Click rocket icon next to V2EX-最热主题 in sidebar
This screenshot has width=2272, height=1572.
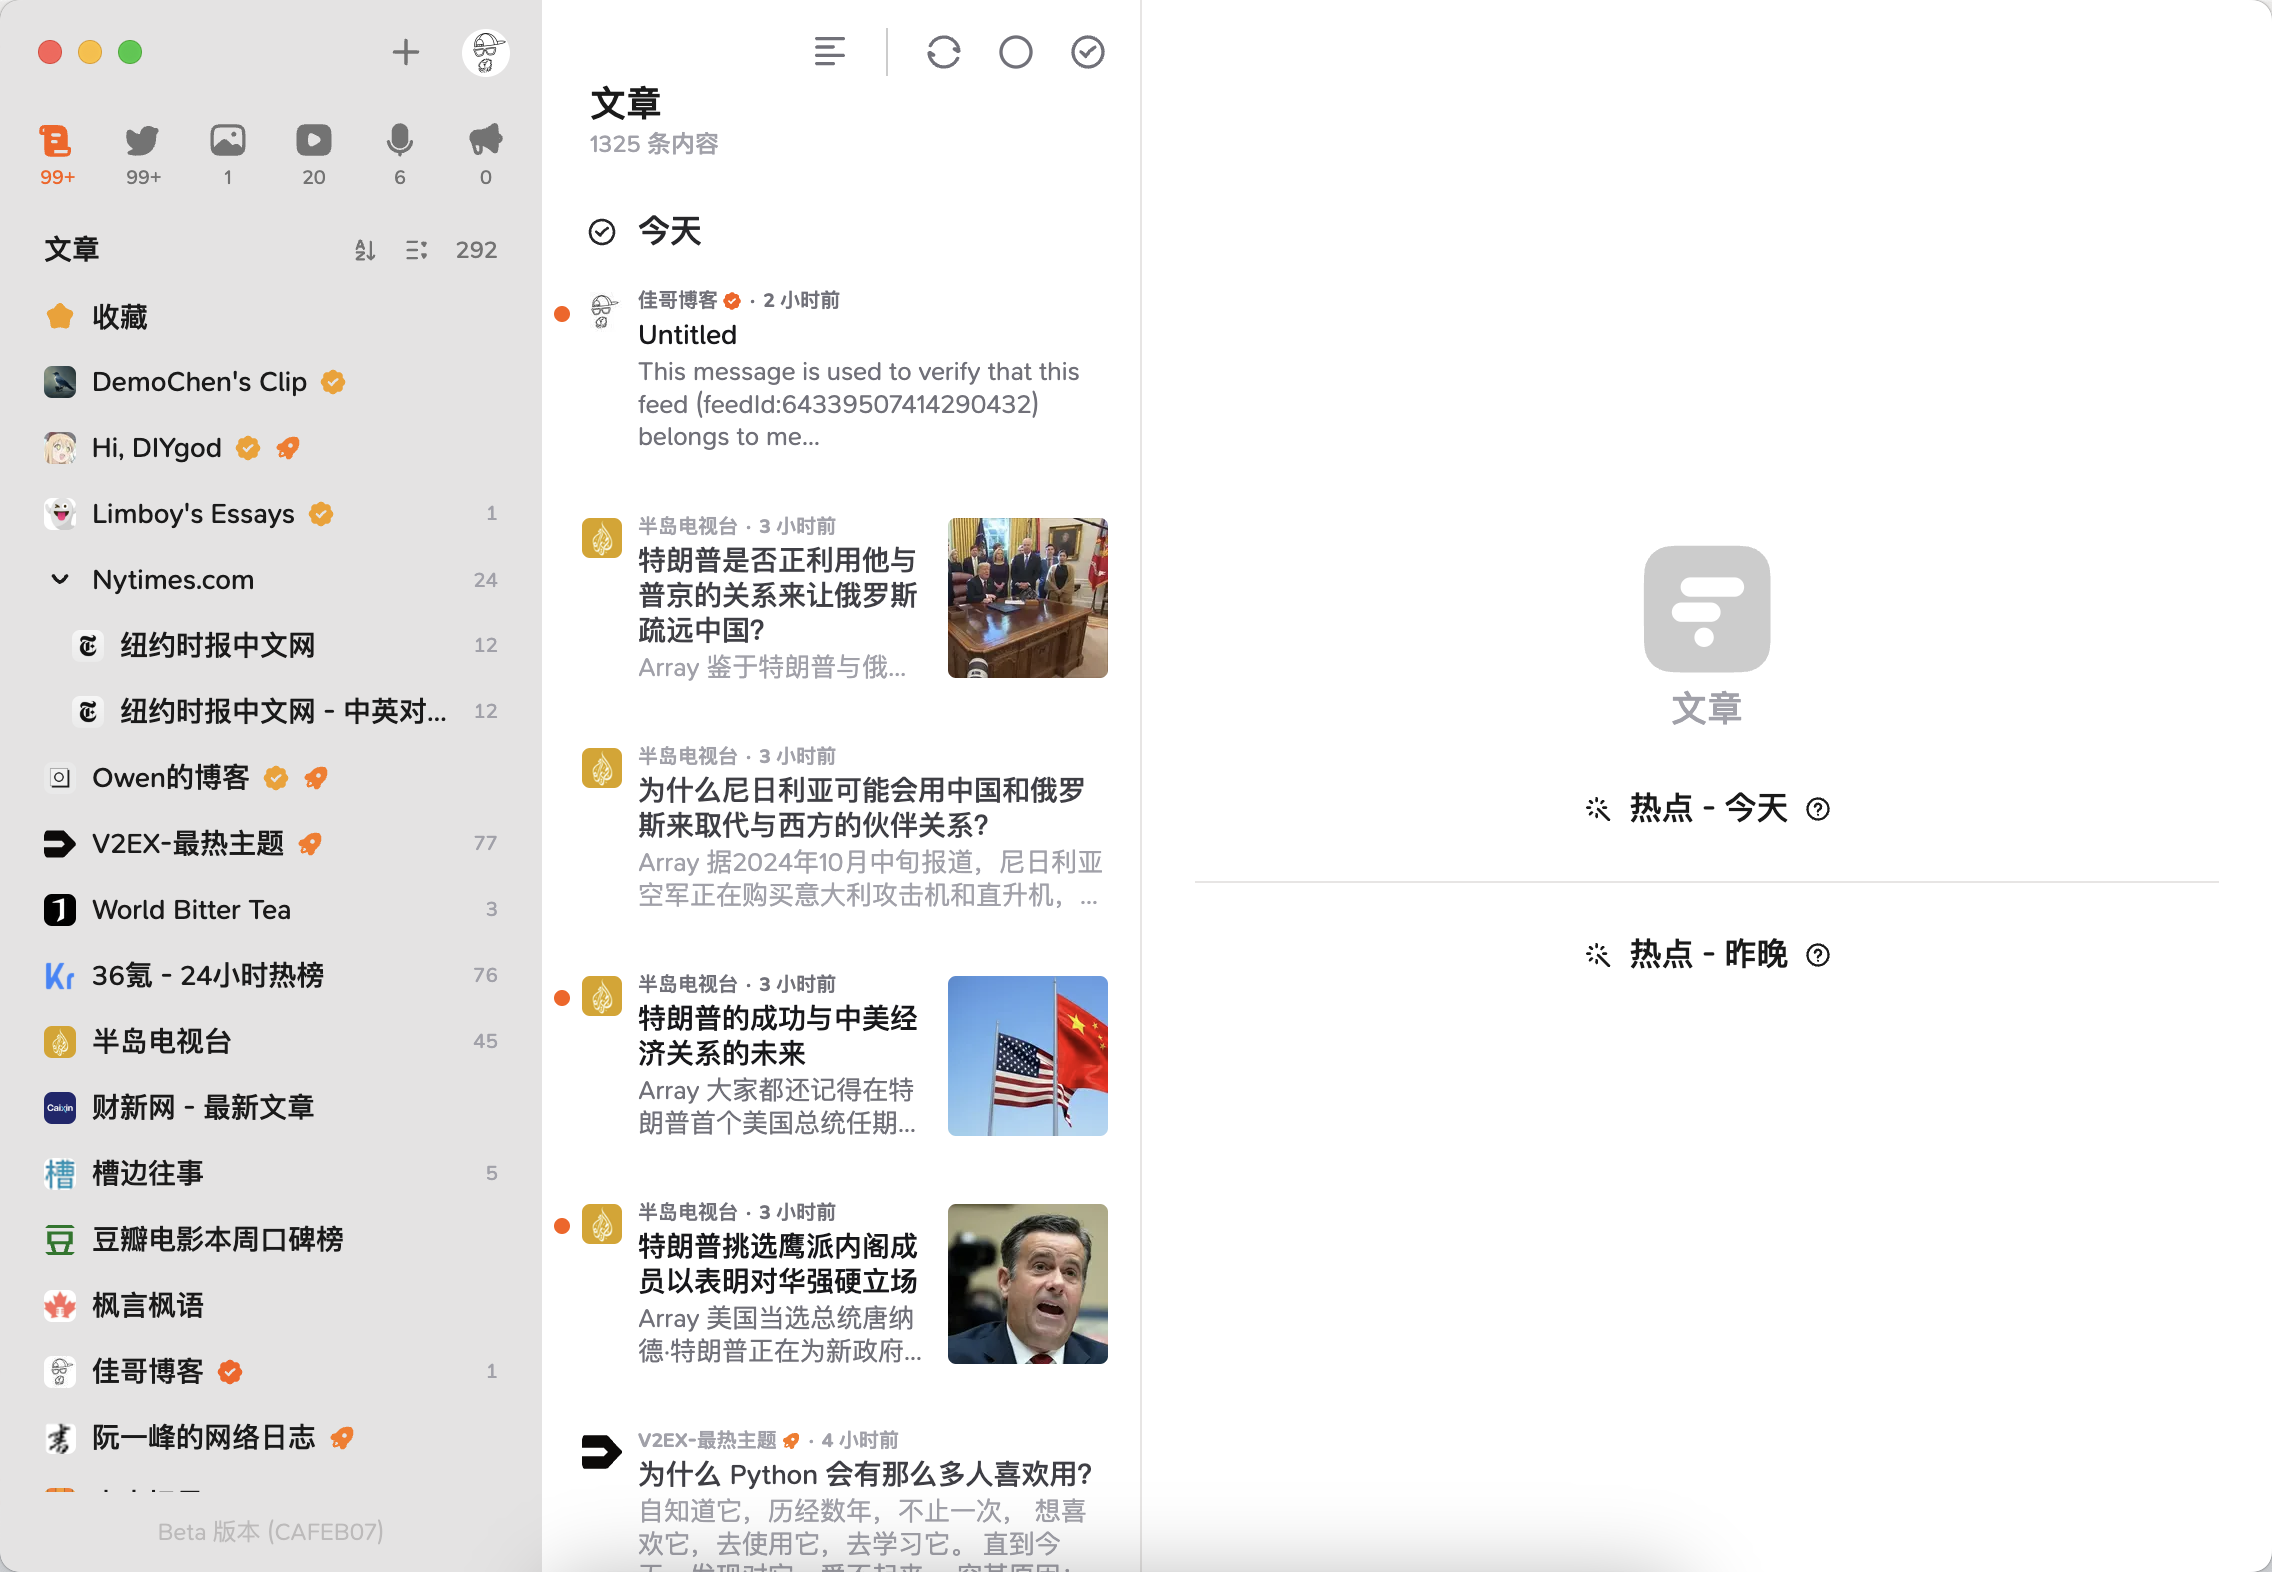pyautogui.click(x=310, y=844)
